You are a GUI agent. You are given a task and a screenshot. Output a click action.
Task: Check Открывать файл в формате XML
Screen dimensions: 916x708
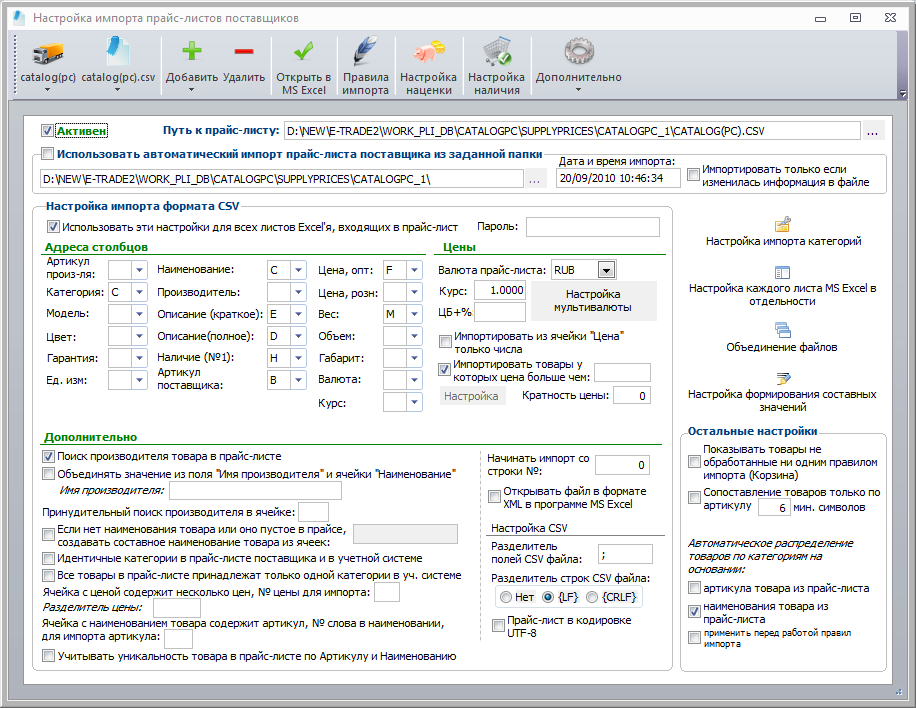[494, 497]
